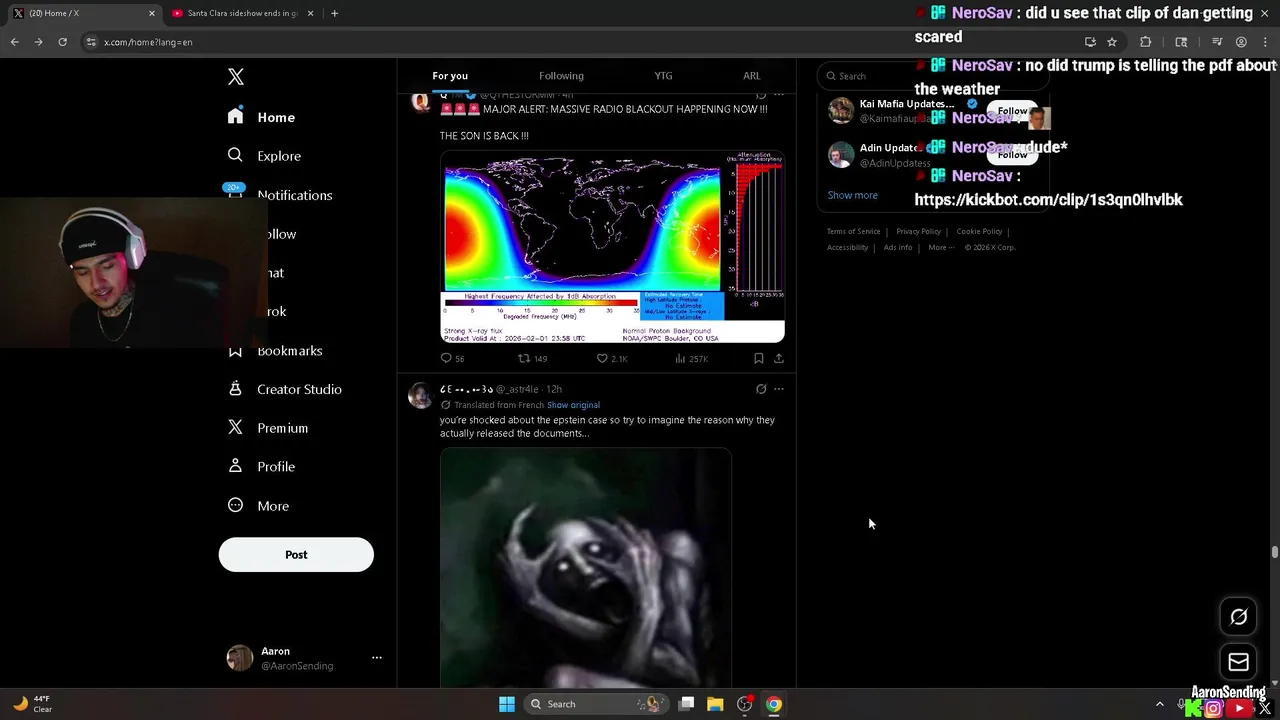Click the page vertical scrollbar thumb
This screenshot has height=720, width=1280.
pyautogui.click(x=1274, y=552)
